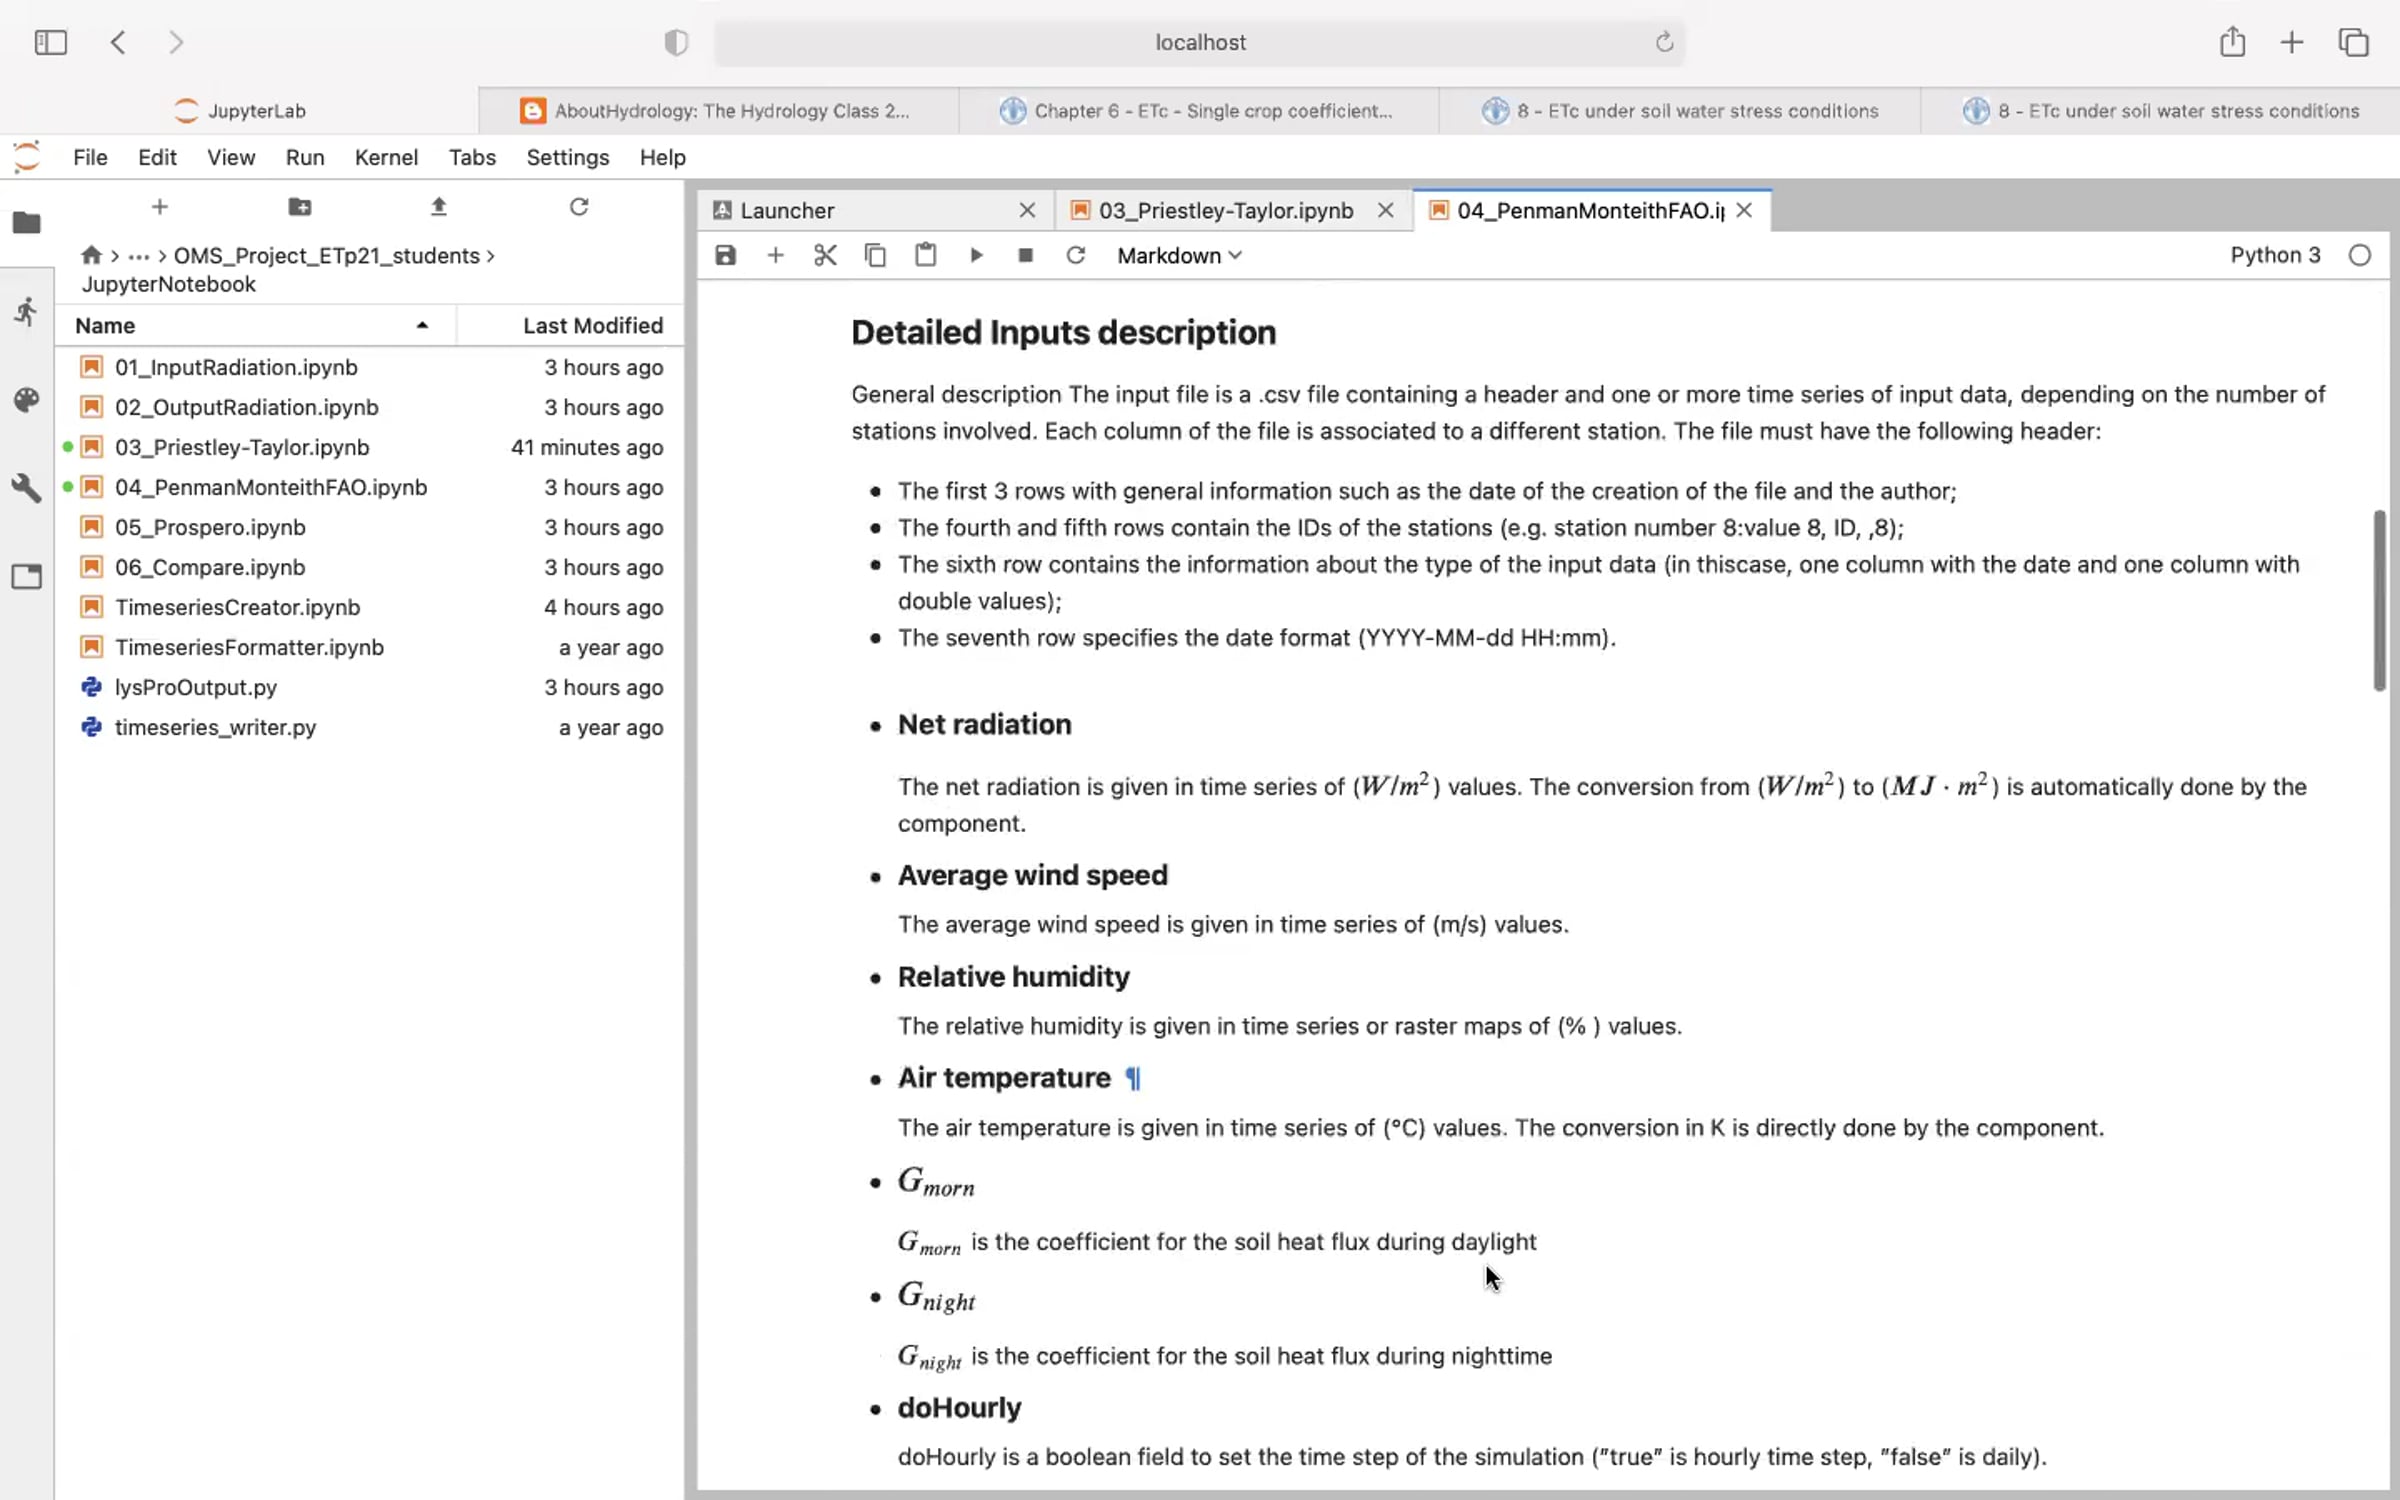Run the selected cell with play icon
This screenshot has height=1500, width=2400.
click(x=976, y=255)
